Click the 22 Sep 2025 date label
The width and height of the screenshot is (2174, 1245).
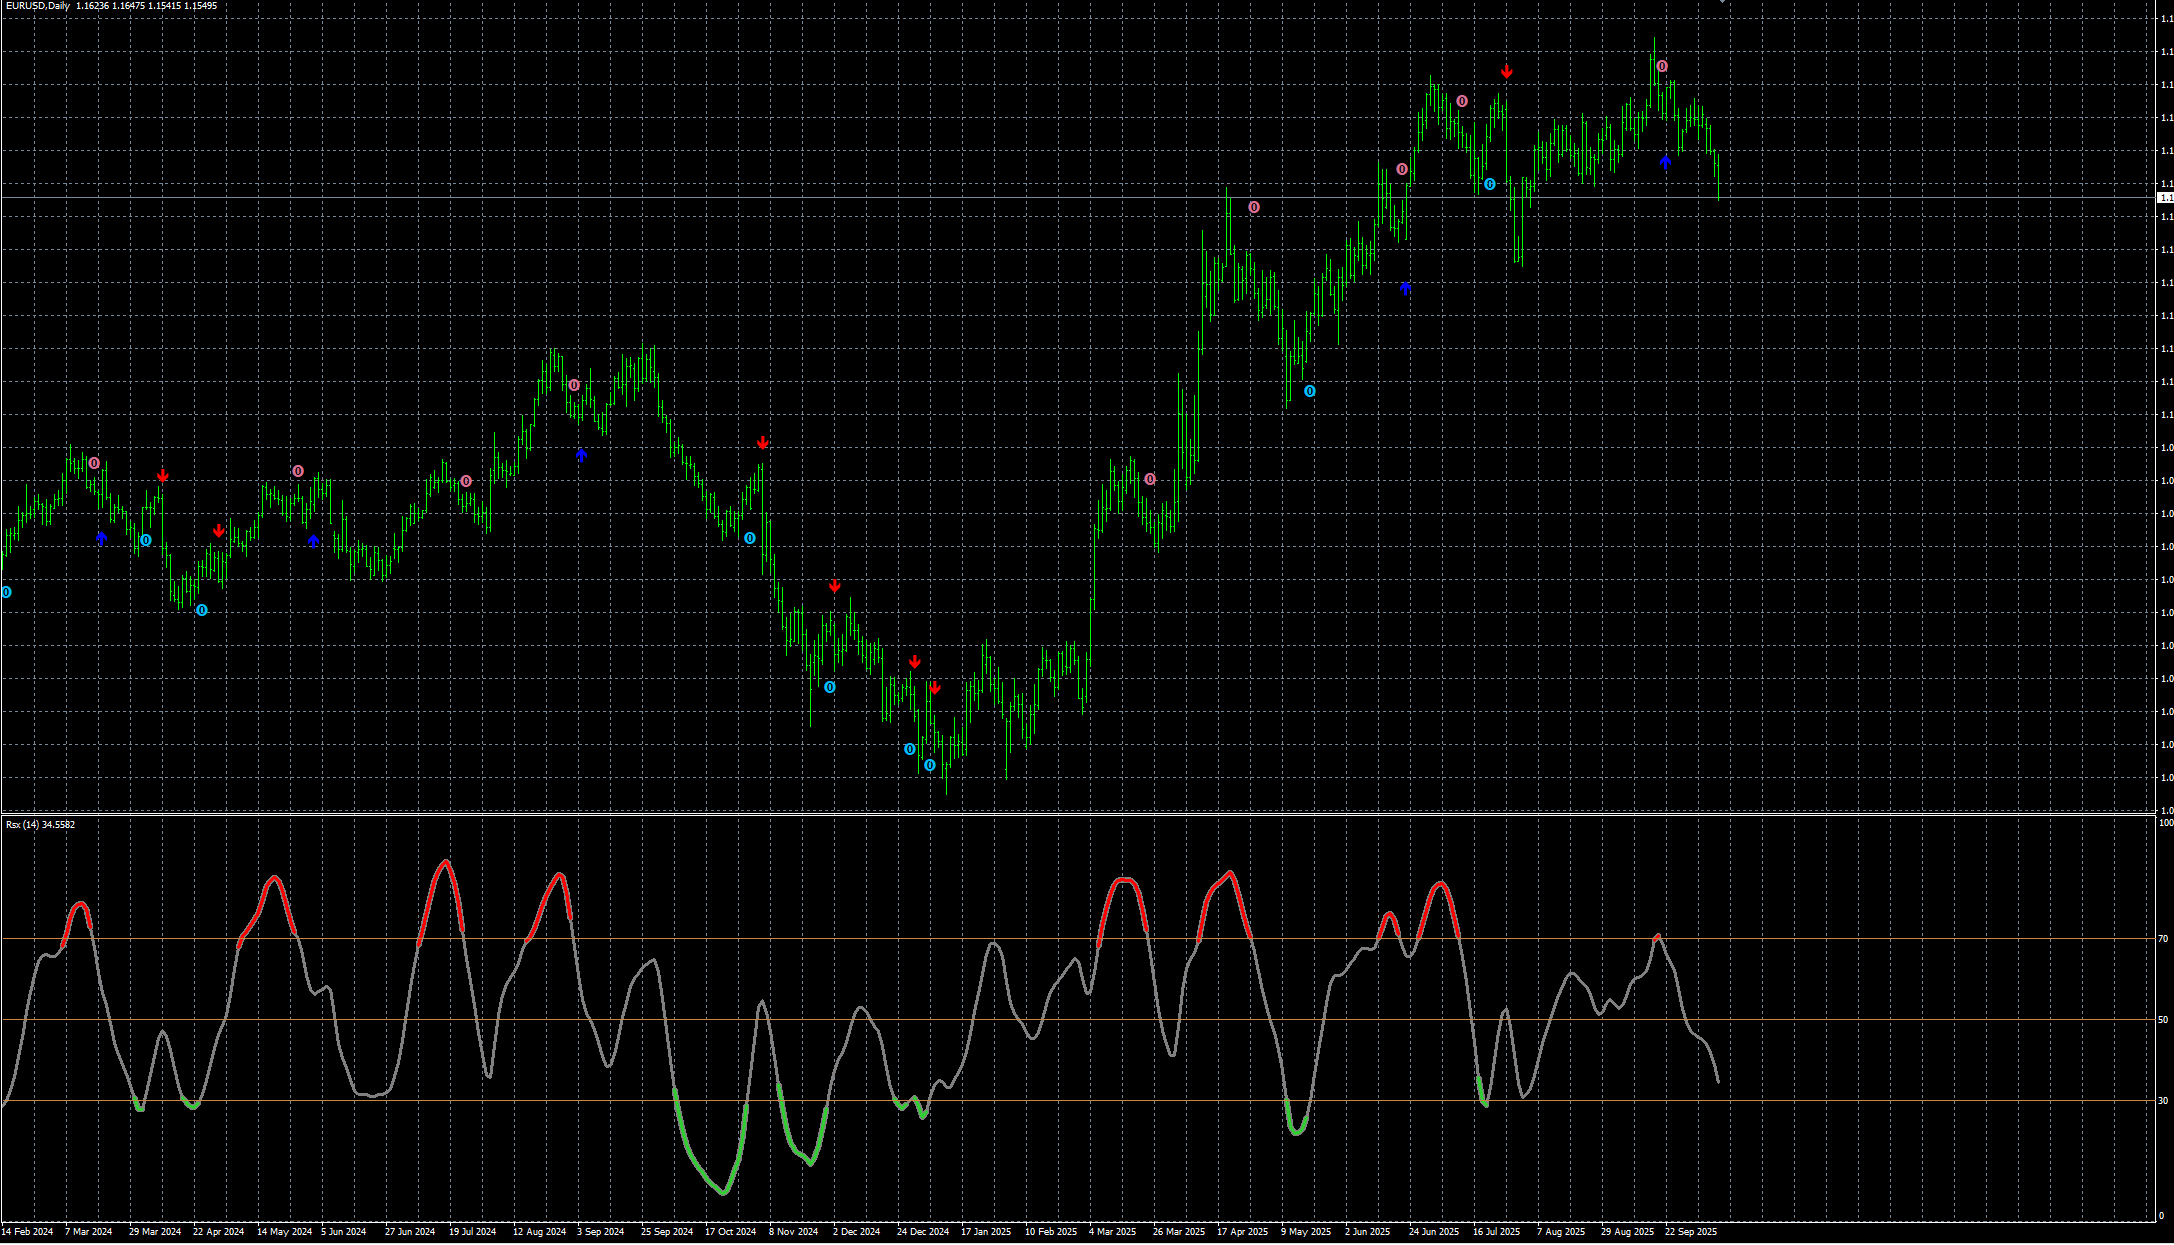[1691, 1232]
